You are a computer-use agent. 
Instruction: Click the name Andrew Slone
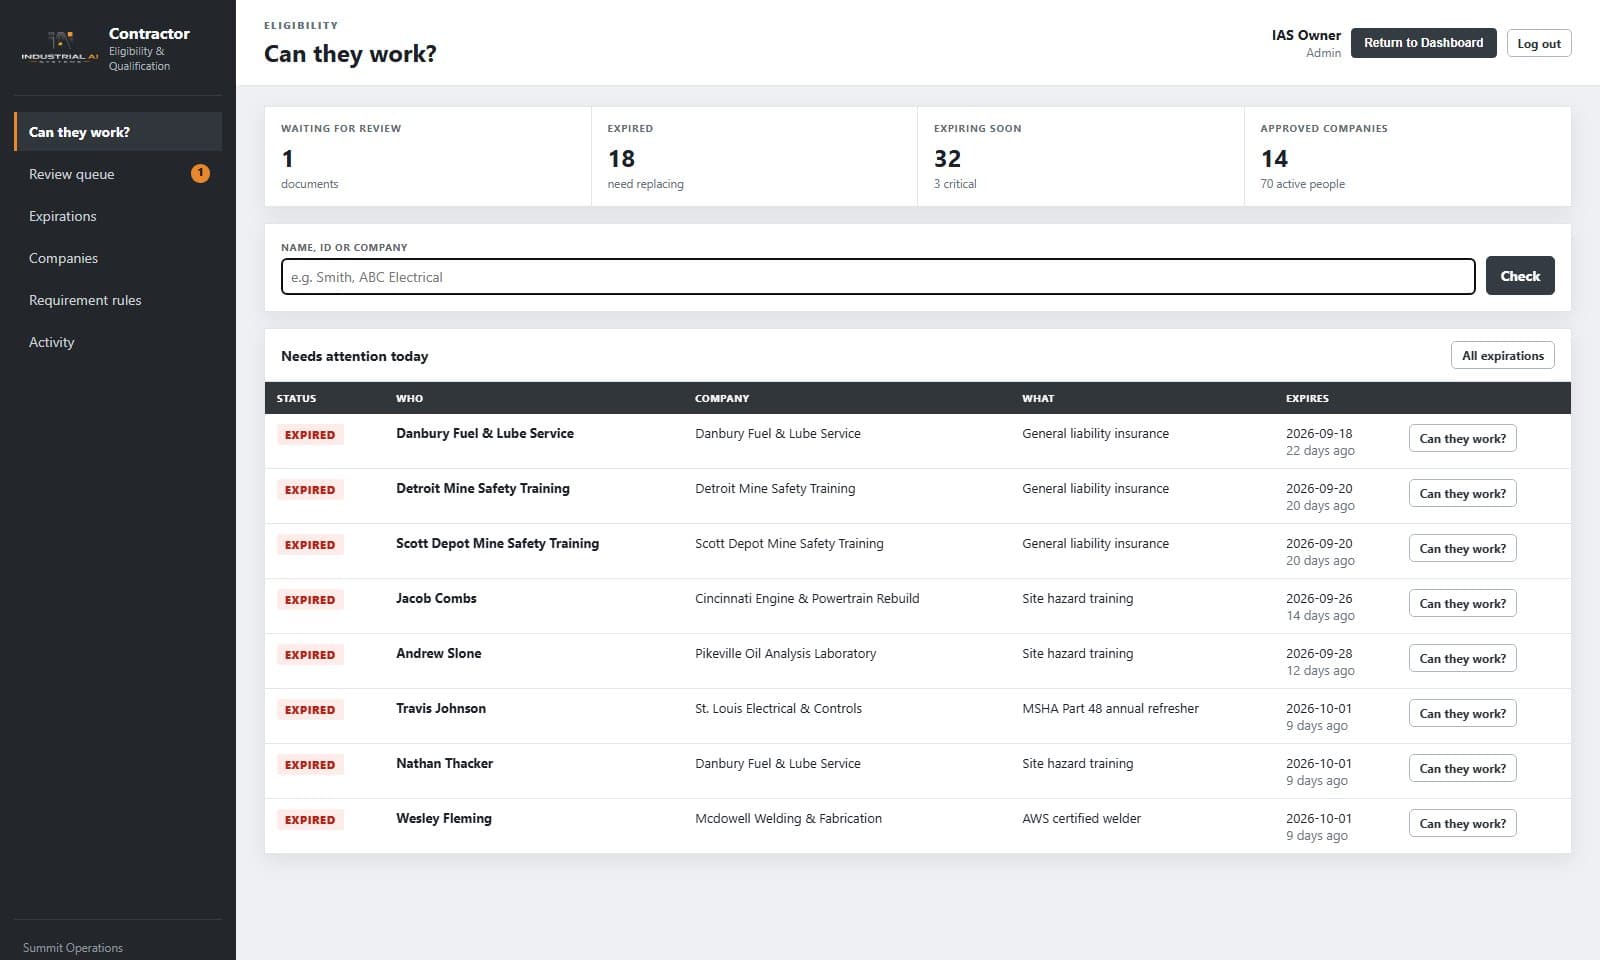point(438,653)
